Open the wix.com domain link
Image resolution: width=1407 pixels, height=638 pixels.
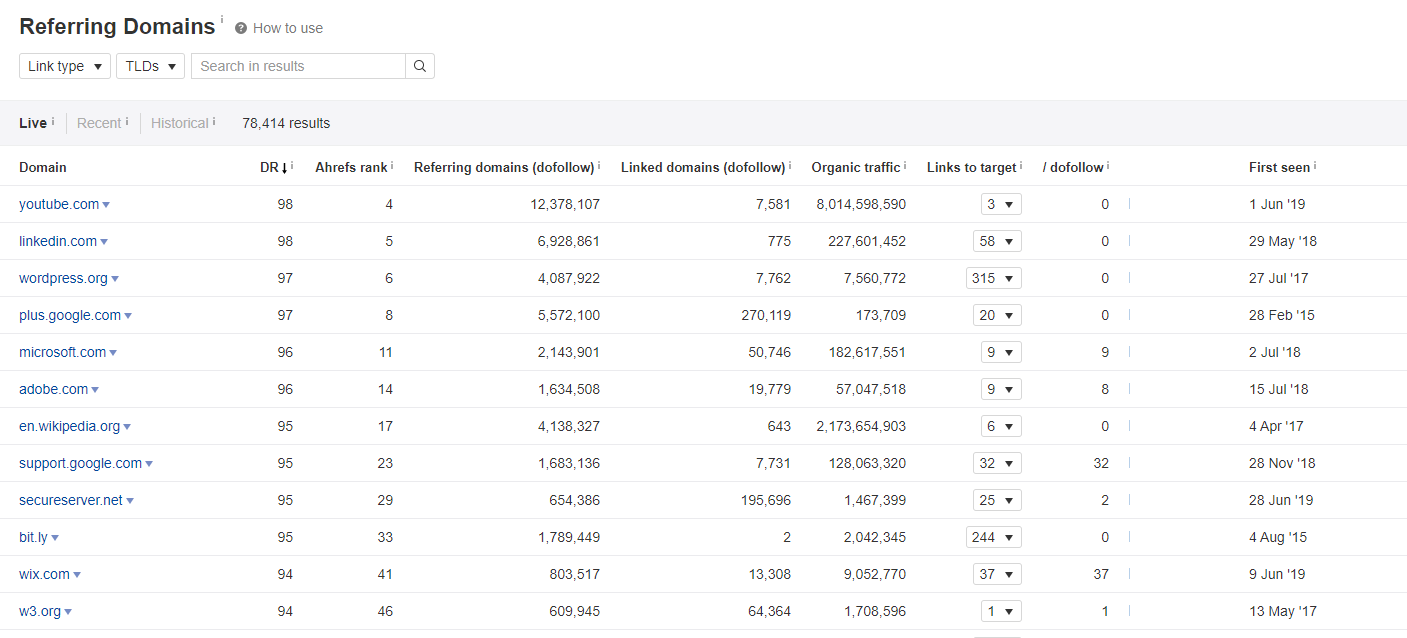click(x=44, y=574)
